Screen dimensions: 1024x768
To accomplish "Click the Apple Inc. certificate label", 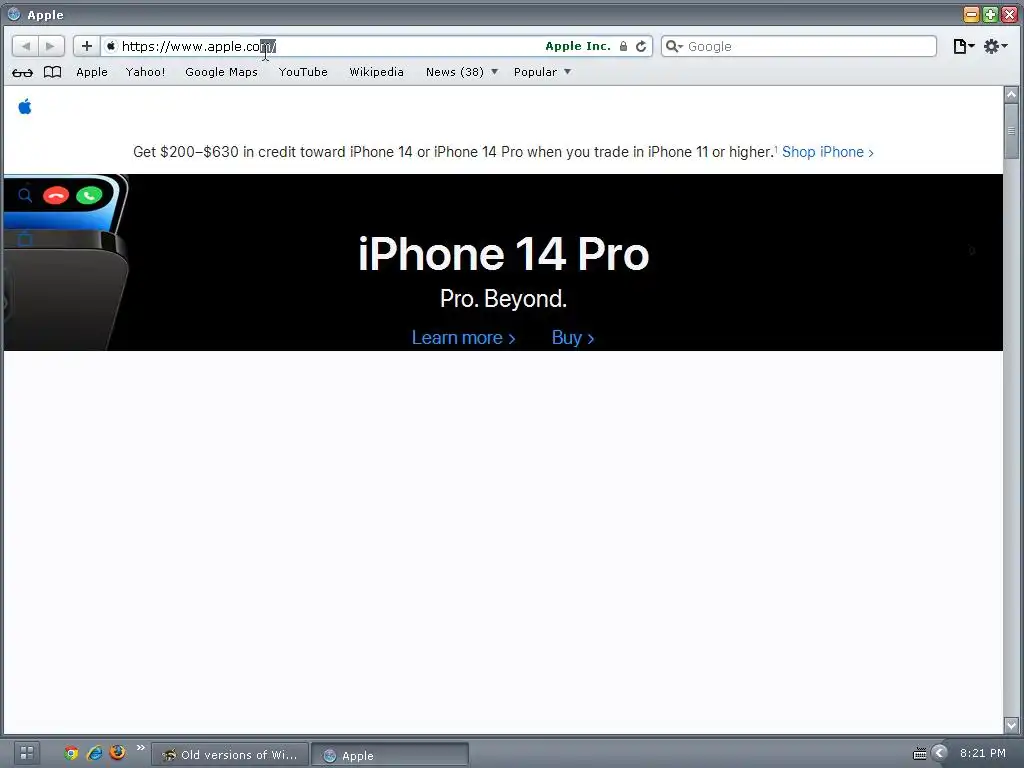I will (578, 46).
